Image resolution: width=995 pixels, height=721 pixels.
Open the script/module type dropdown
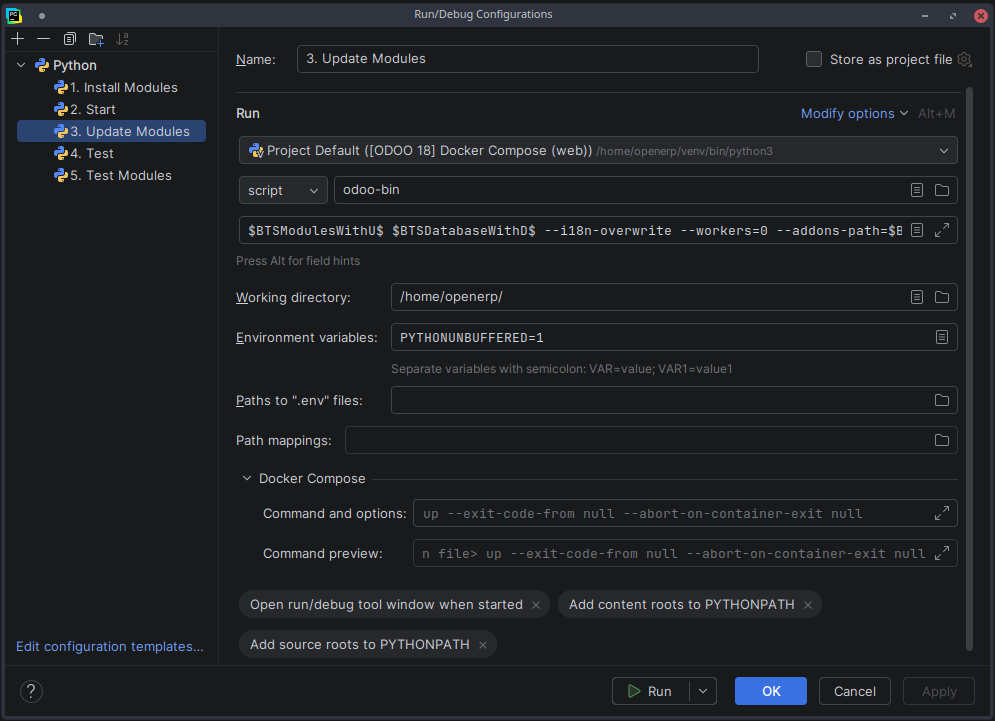click(x=283, y=190)
